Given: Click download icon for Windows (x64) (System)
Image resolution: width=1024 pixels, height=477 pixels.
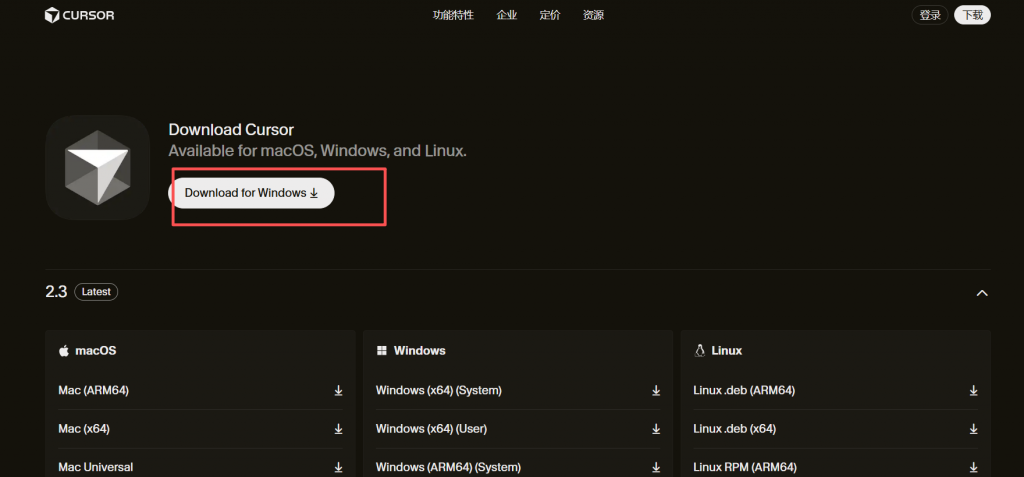Looking at the screenshot, I should (x=656, y=391).
